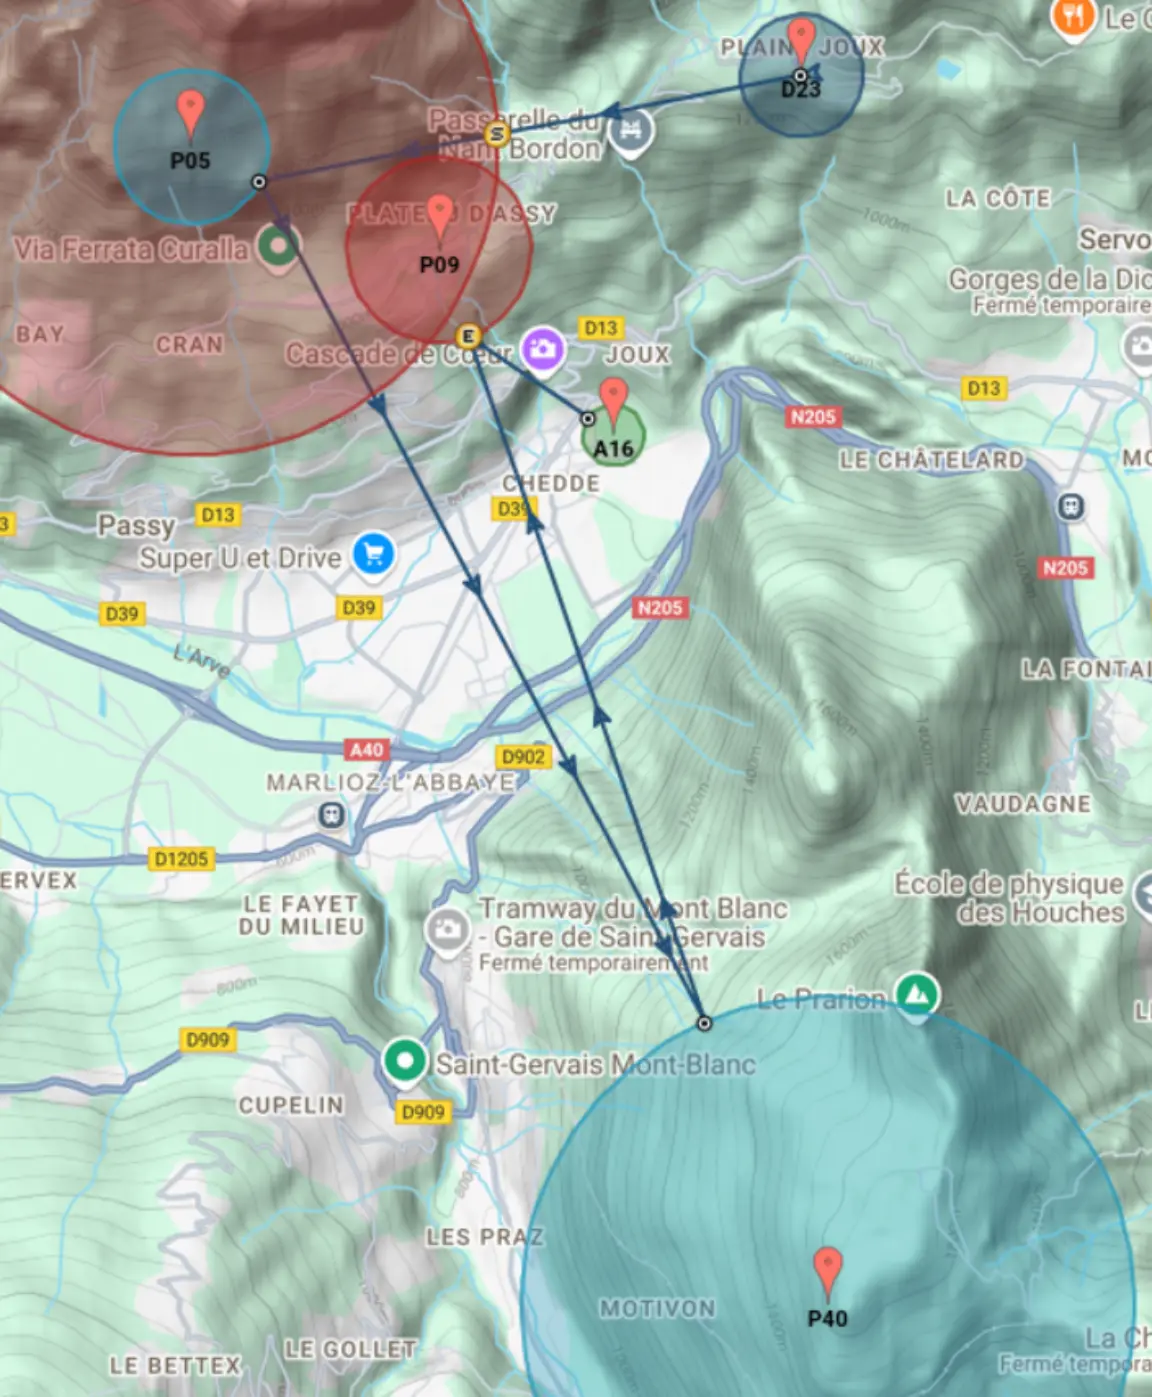This screenshot has height=1397, width=1152.
Task: Click the yellow S start marker
Action: coord(496,133)
